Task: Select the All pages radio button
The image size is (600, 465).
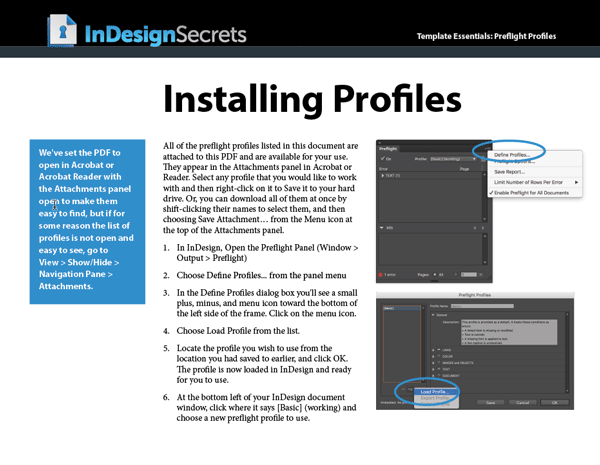Action: click(435, 274)
